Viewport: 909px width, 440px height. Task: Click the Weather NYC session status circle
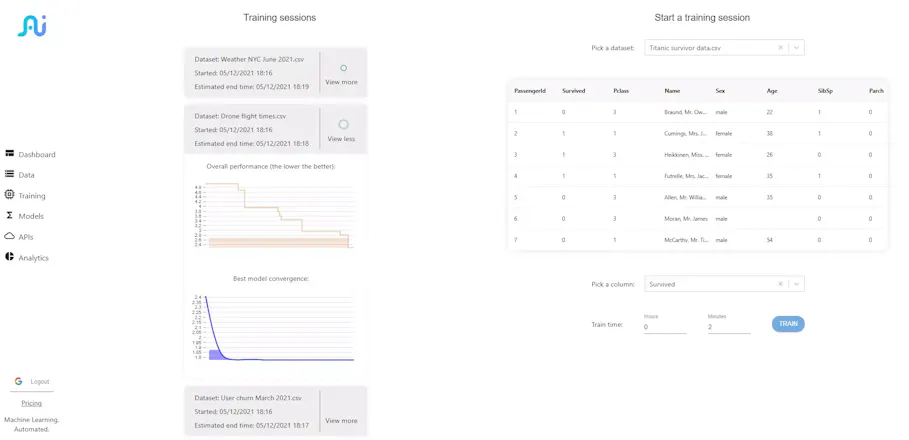pyautogui.click(x=343, y=68)
